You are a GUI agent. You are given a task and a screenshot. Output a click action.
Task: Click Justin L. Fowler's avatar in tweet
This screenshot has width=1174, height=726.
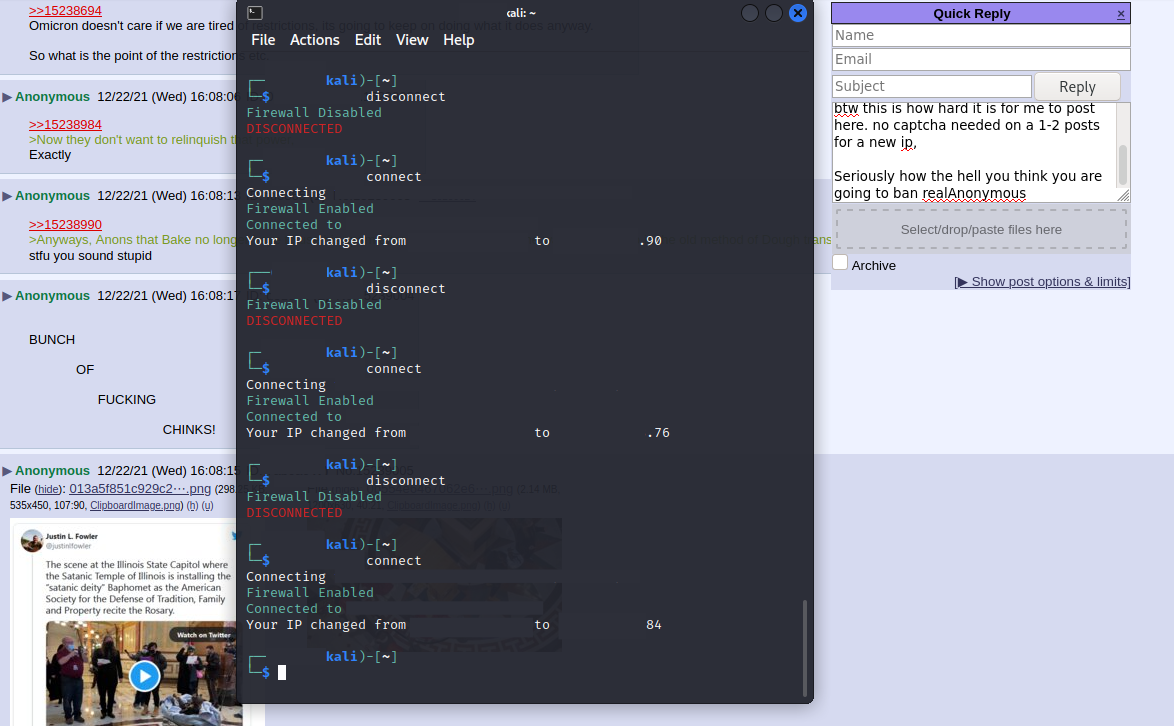point(32,540)
